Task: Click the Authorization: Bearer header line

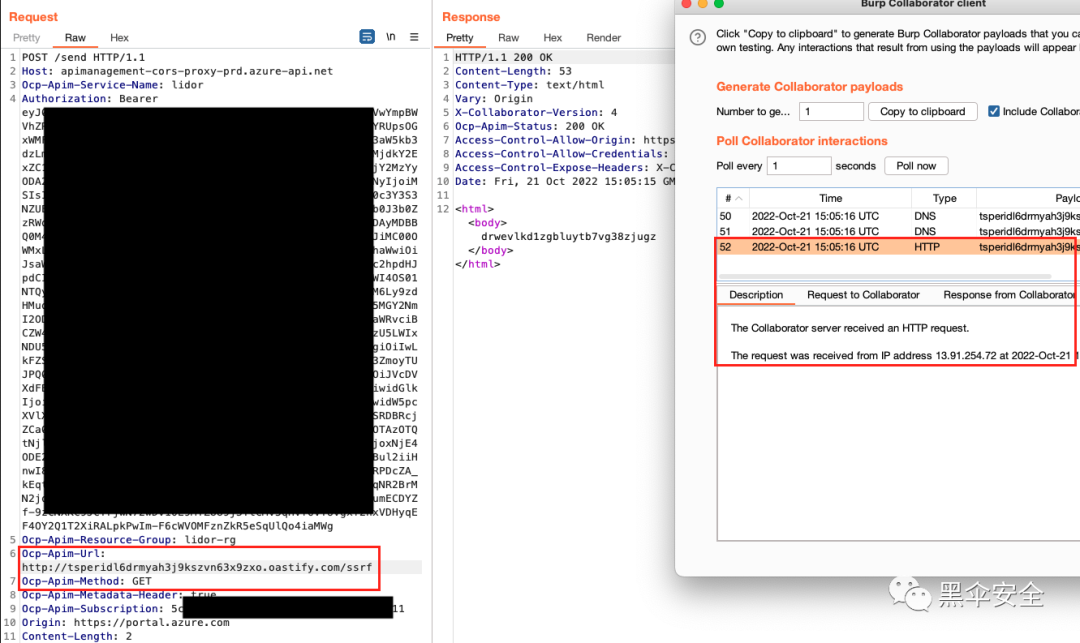Action: tap(90, 98)
